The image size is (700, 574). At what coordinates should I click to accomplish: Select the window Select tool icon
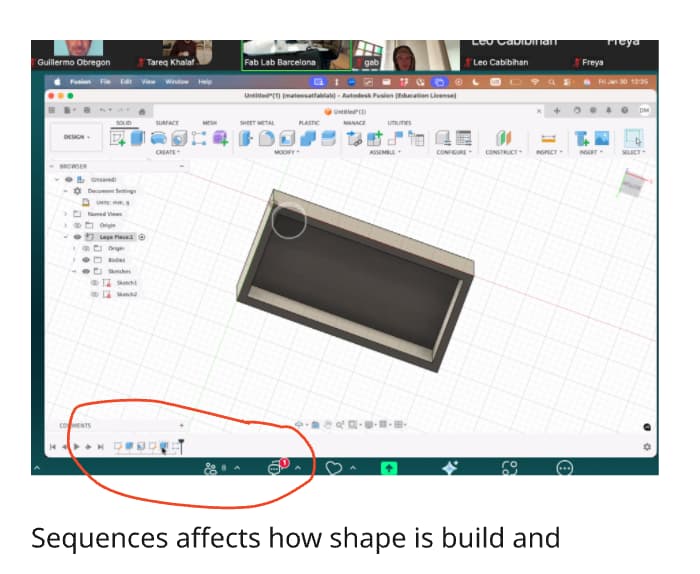pos(633,138)
